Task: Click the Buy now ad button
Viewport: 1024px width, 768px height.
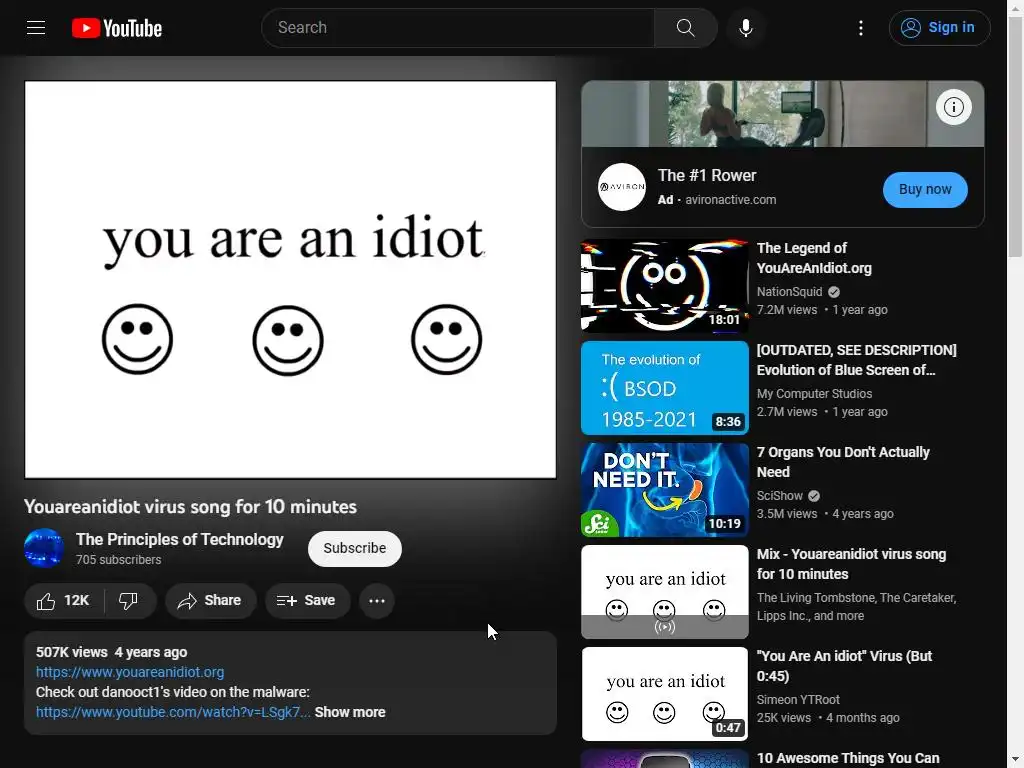Action: click(925, 189)
